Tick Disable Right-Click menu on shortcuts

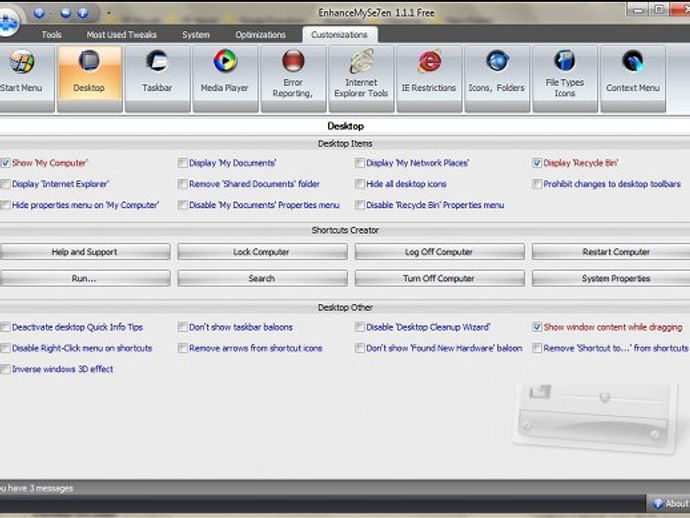(5, 348)
